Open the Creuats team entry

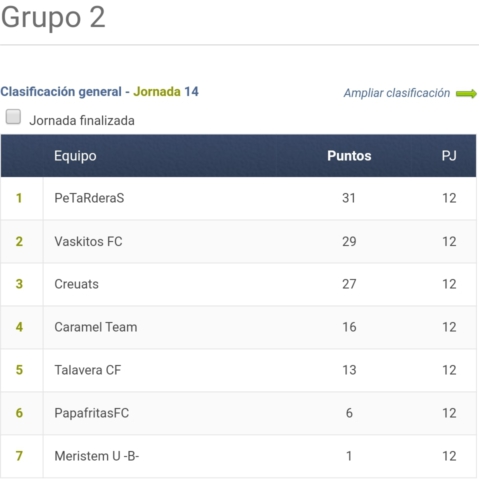click(76, 284)
